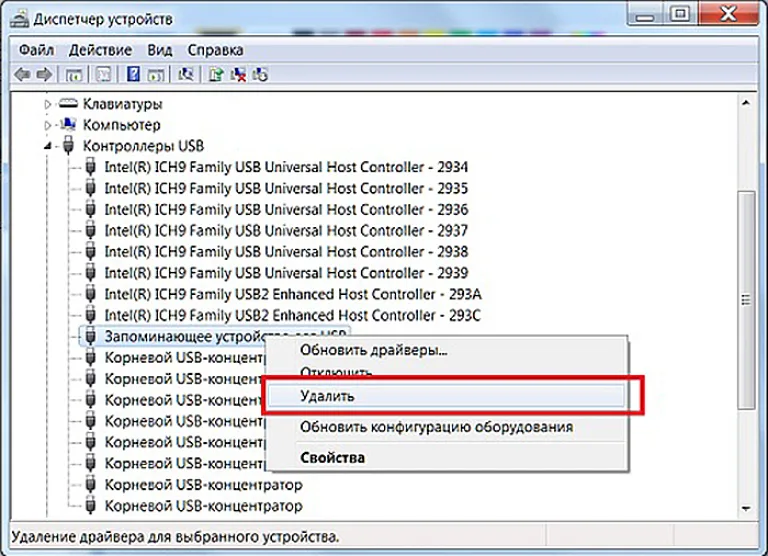Click the update driver toolbar icon

(x=216, y=74)
